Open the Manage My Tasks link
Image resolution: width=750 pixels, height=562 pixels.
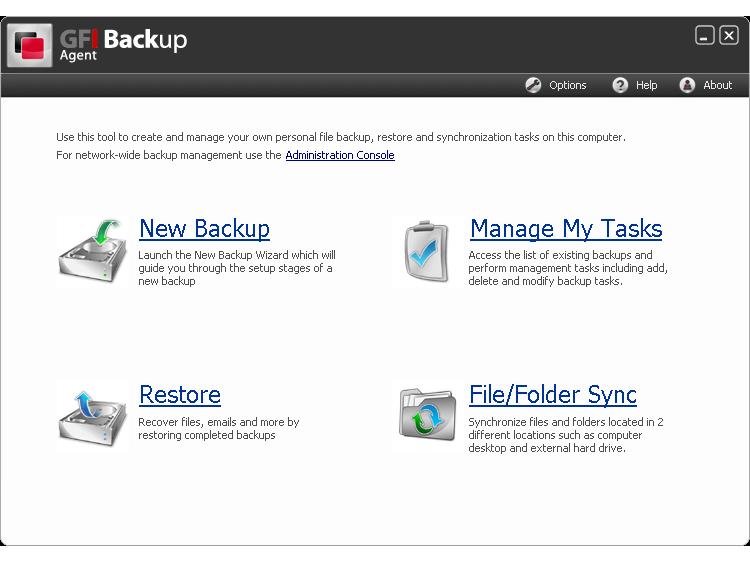coord(566,229)
